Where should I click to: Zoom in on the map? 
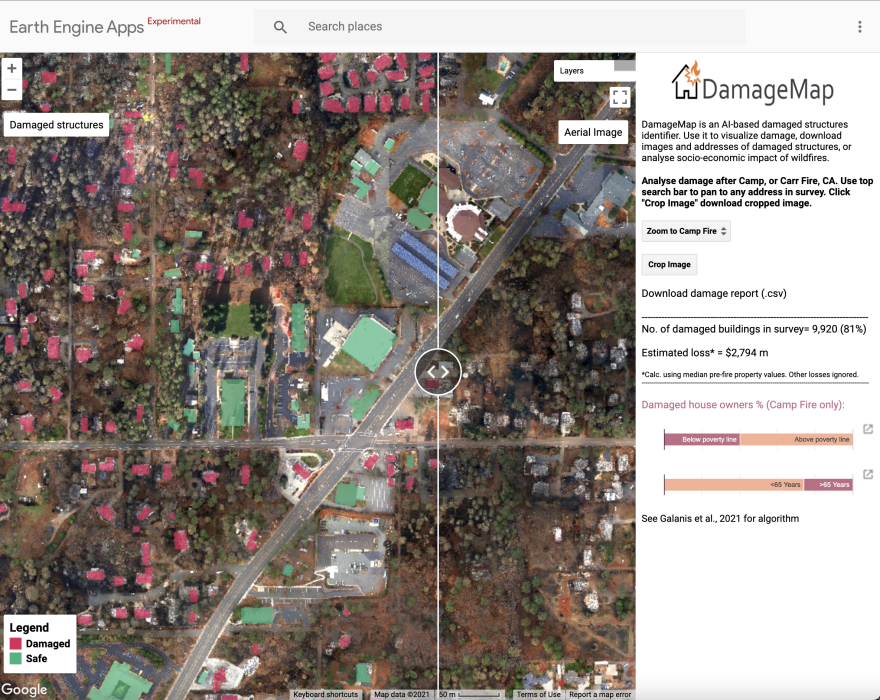(11, 68)
